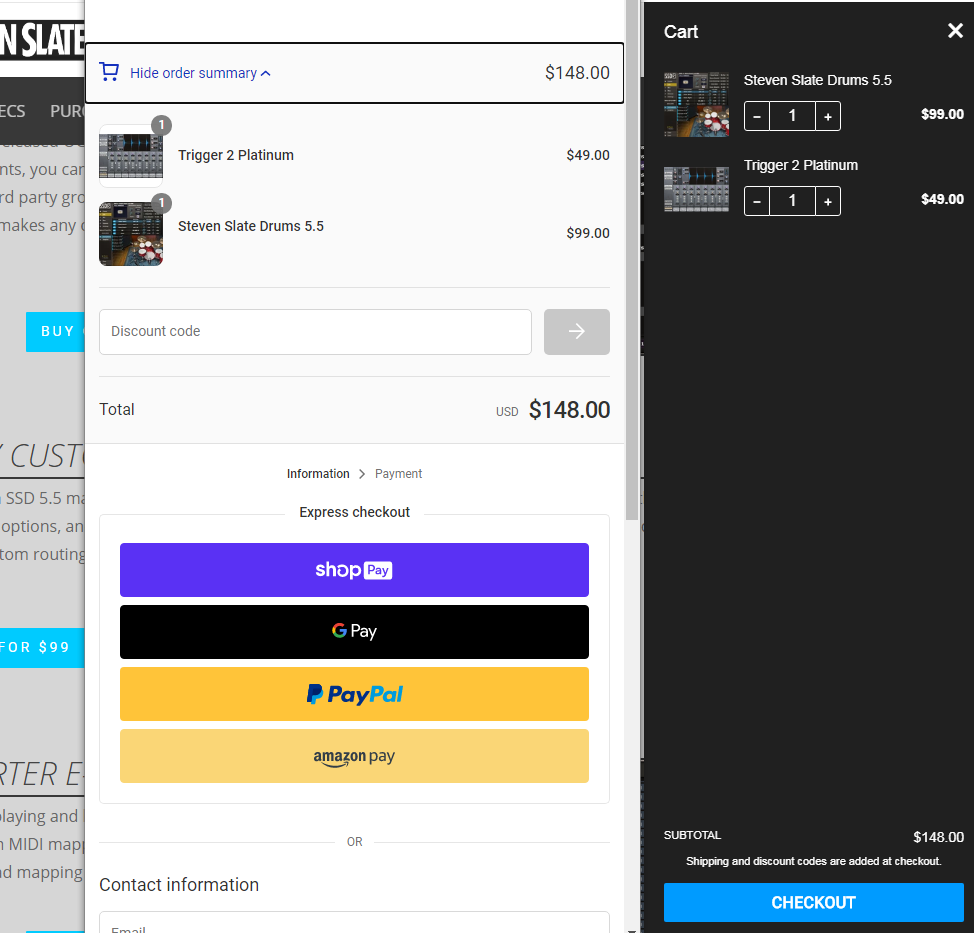974x933 pixels.
Task: Click the Steven Slate Drums 5.5 name in order summary
Action: [251, 226]
